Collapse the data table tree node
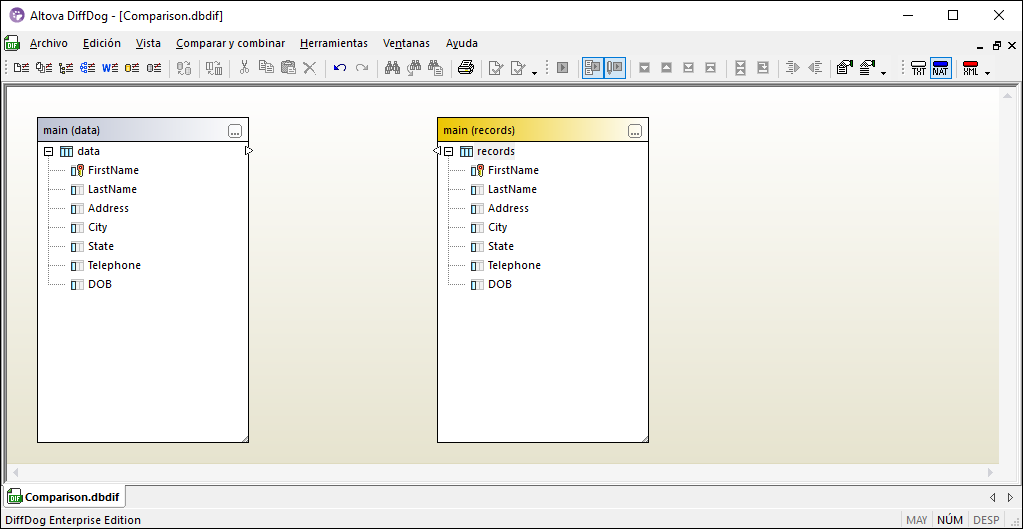Screen dimensions: 1023x529 coord(49,152)
